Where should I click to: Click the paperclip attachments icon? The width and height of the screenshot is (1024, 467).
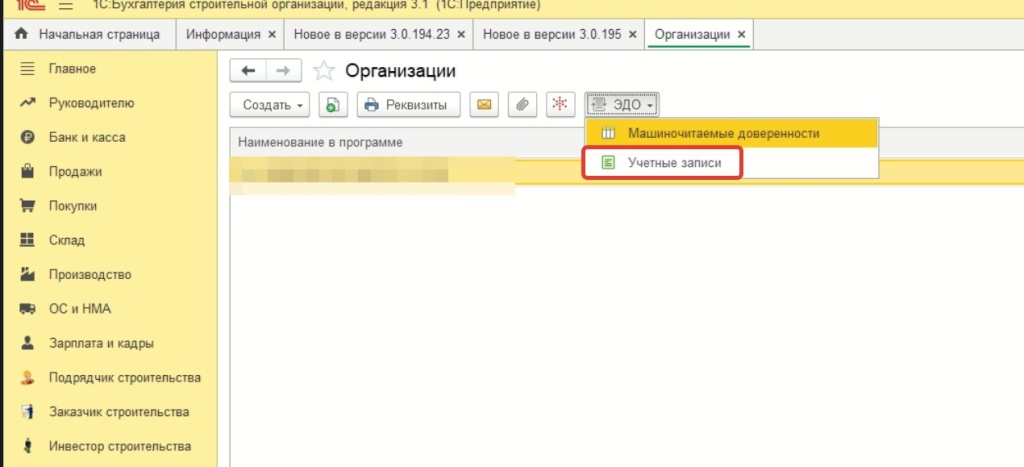pyautogui.click(x=522, y=104)
